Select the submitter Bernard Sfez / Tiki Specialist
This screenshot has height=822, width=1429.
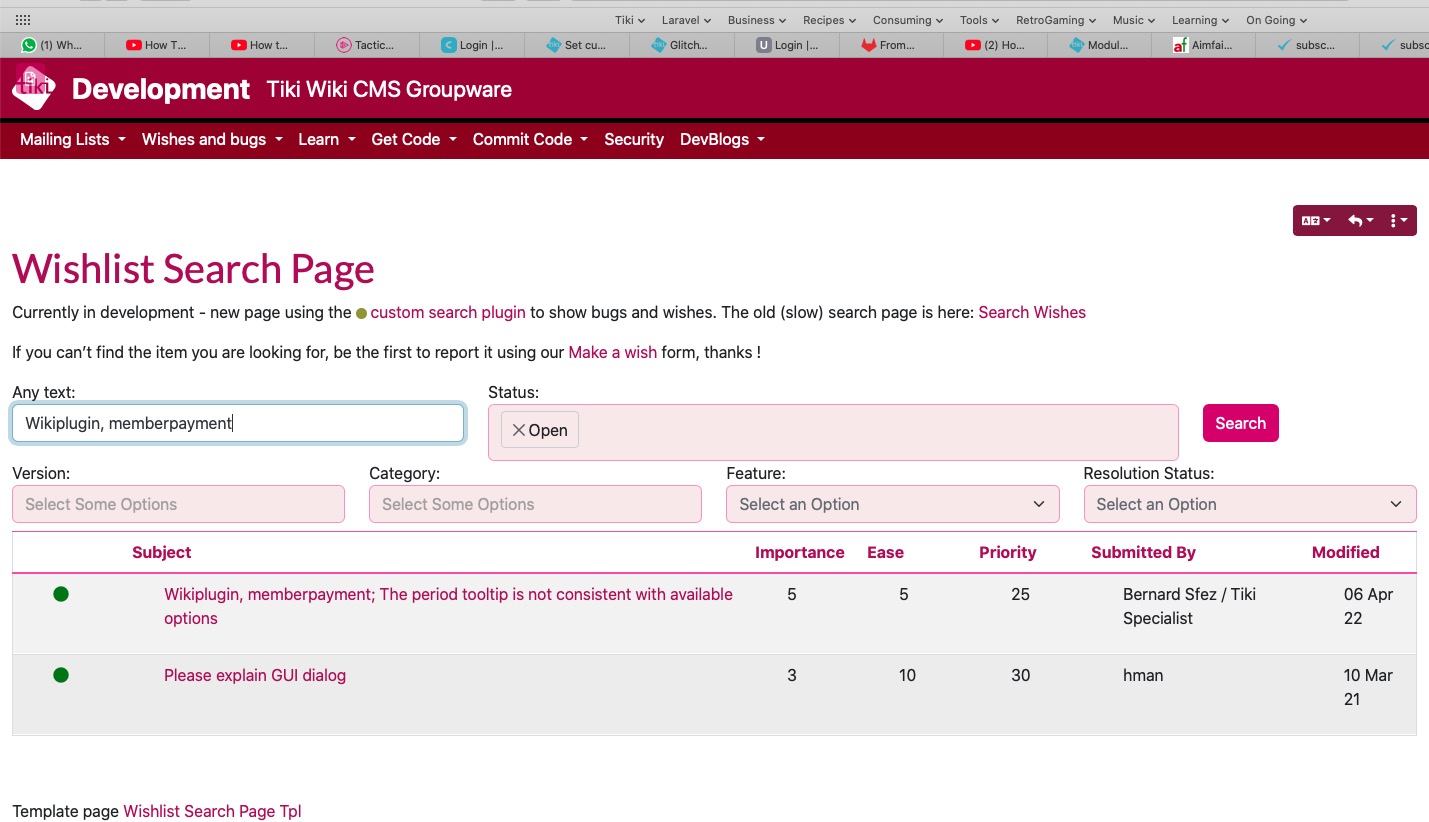[1189, 606]
